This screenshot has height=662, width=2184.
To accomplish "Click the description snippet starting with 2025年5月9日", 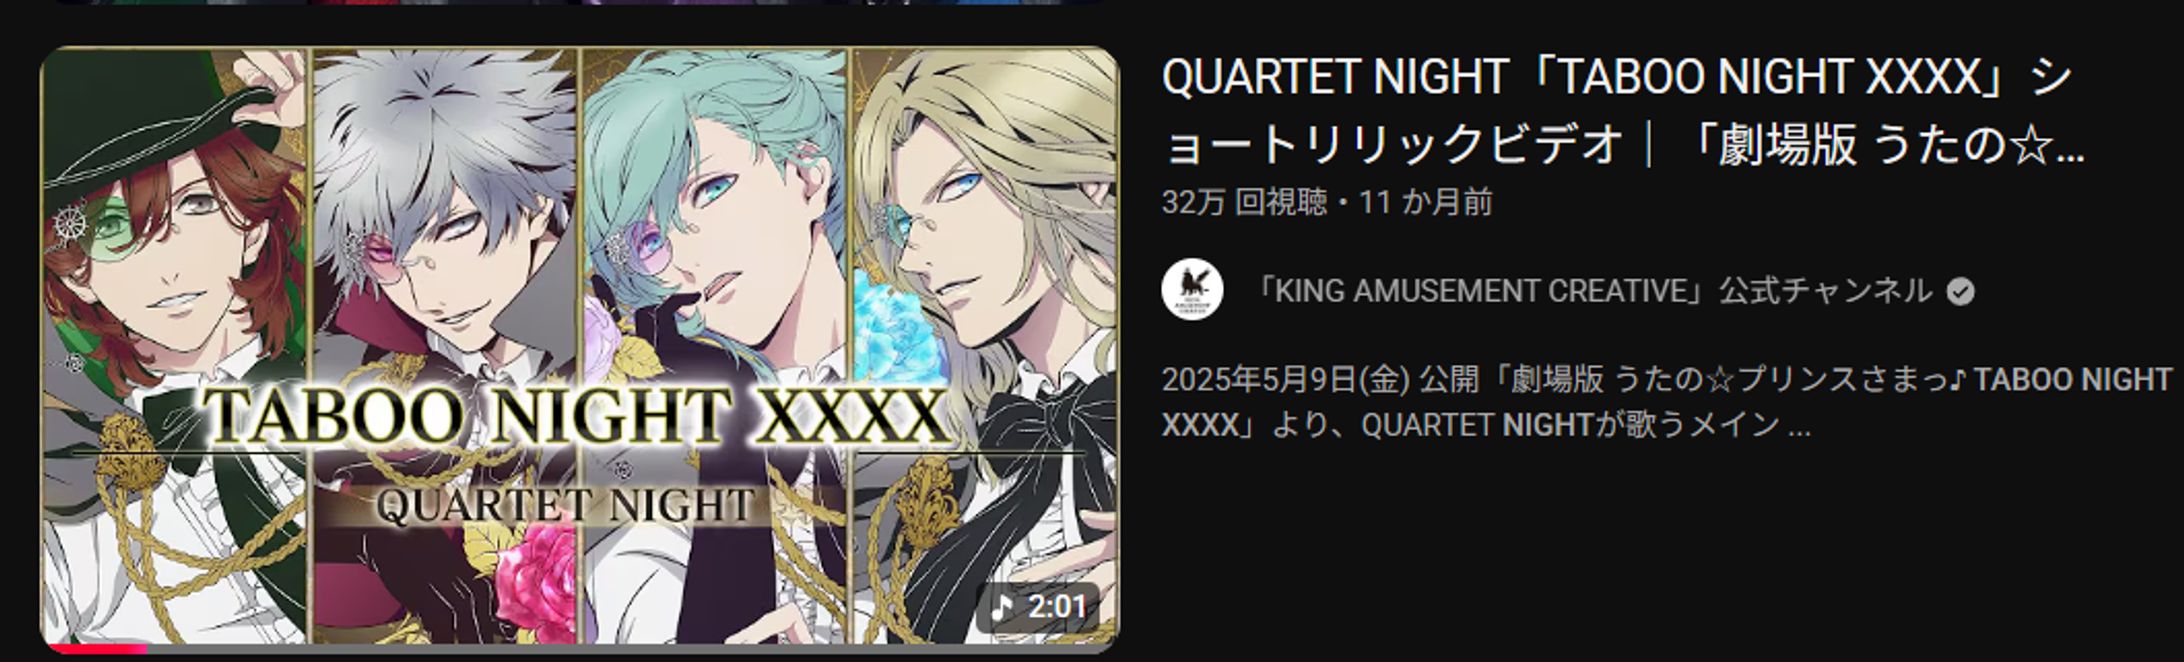I will [x=1667, y=402].
